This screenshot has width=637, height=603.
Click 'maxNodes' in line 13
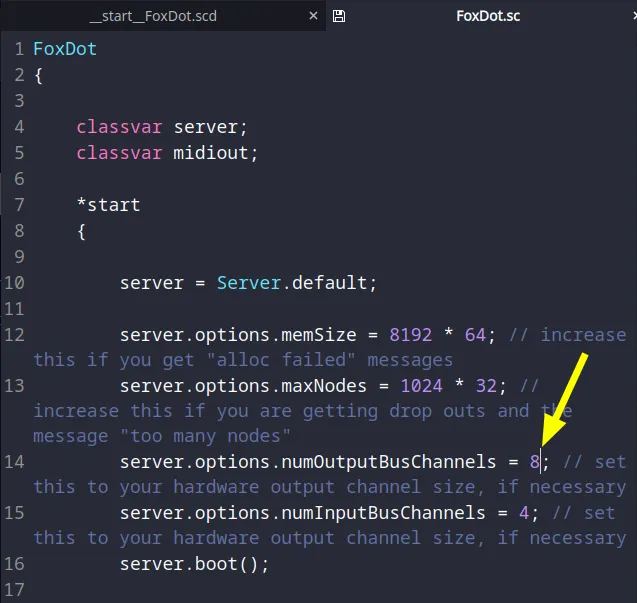tap(324, 386)
